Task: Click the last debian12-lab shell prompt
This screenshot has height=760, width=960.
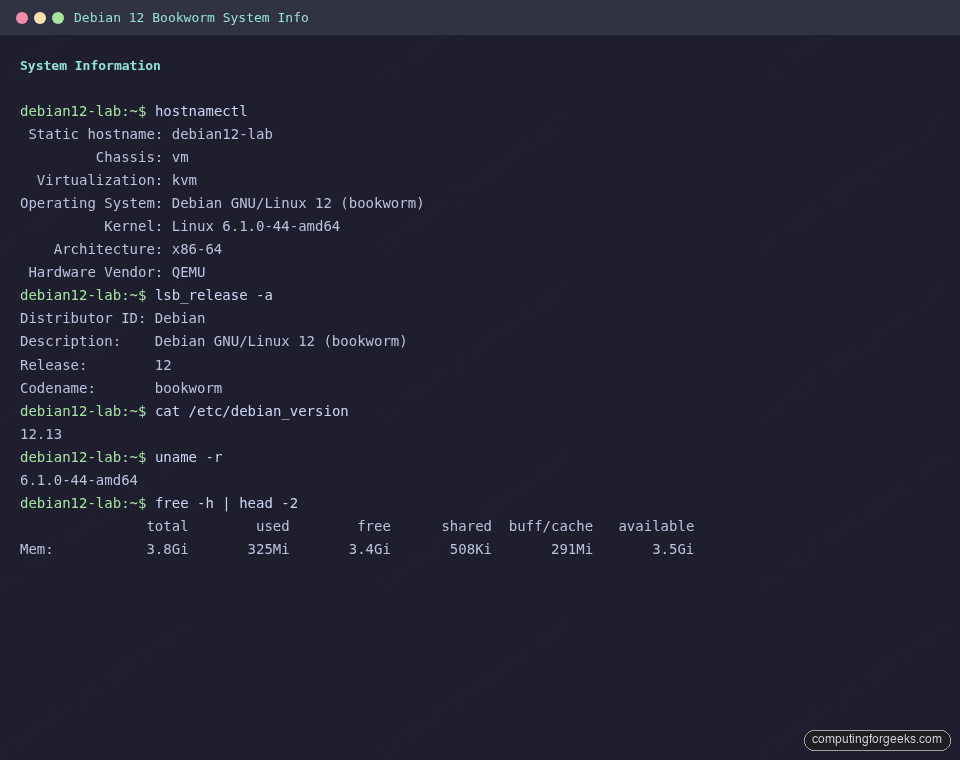Action: [83, 503]
